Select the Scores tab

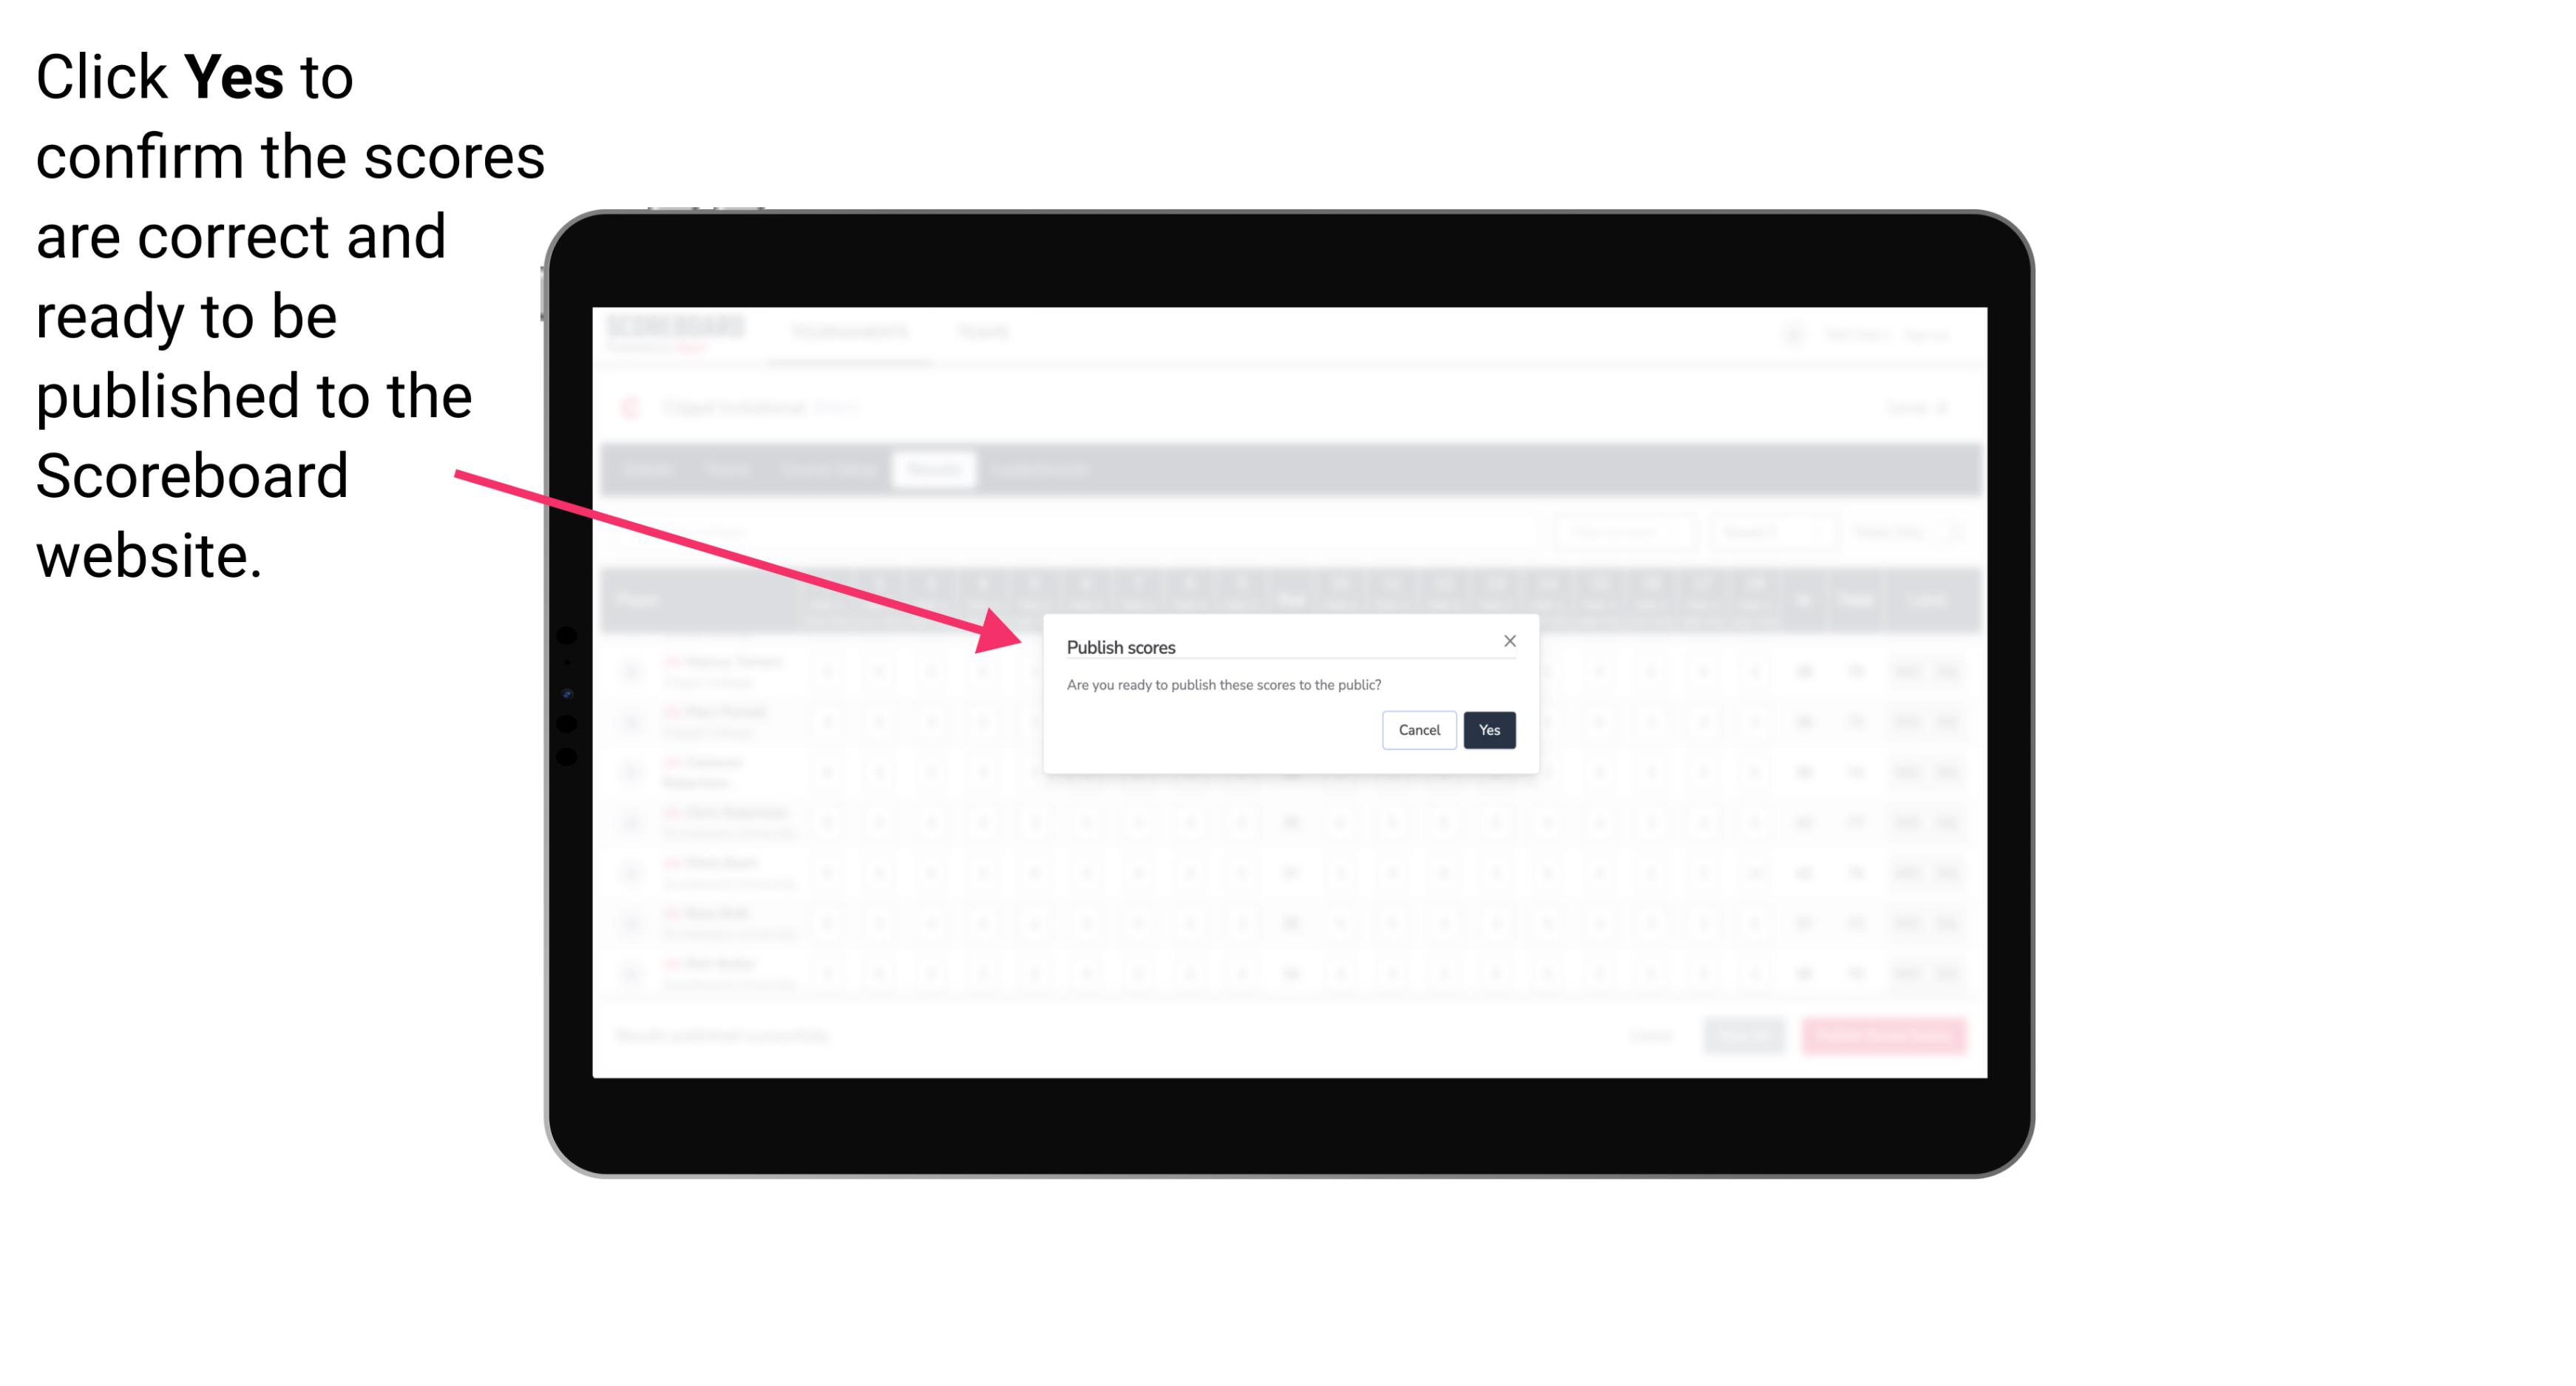tap(937, 471)
